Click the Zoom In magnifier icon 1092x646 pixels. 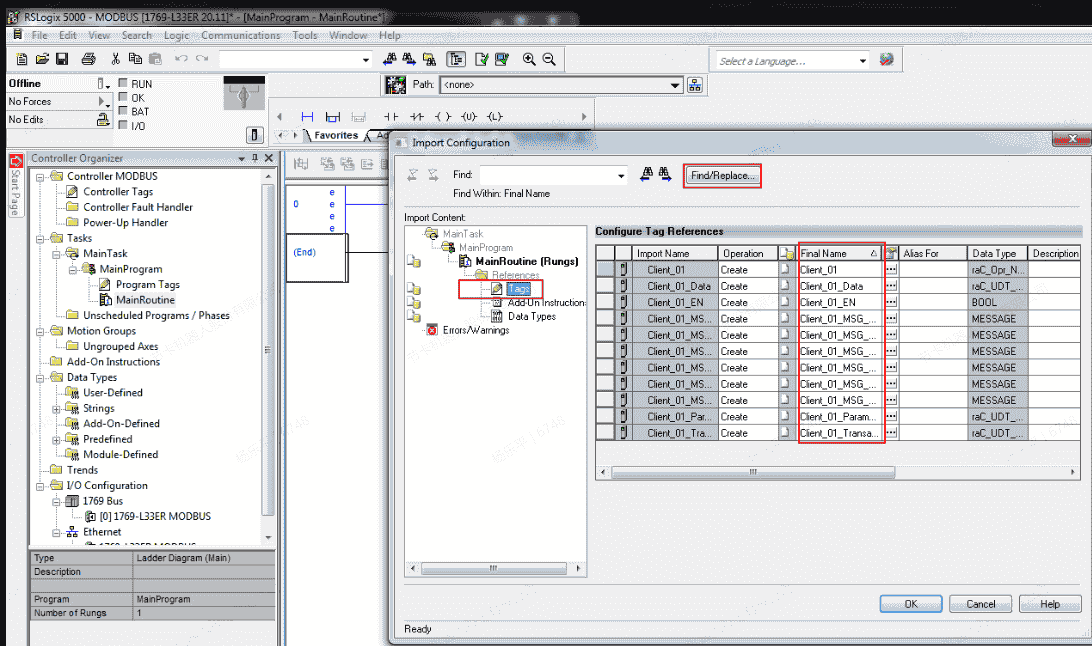point(529,60)
